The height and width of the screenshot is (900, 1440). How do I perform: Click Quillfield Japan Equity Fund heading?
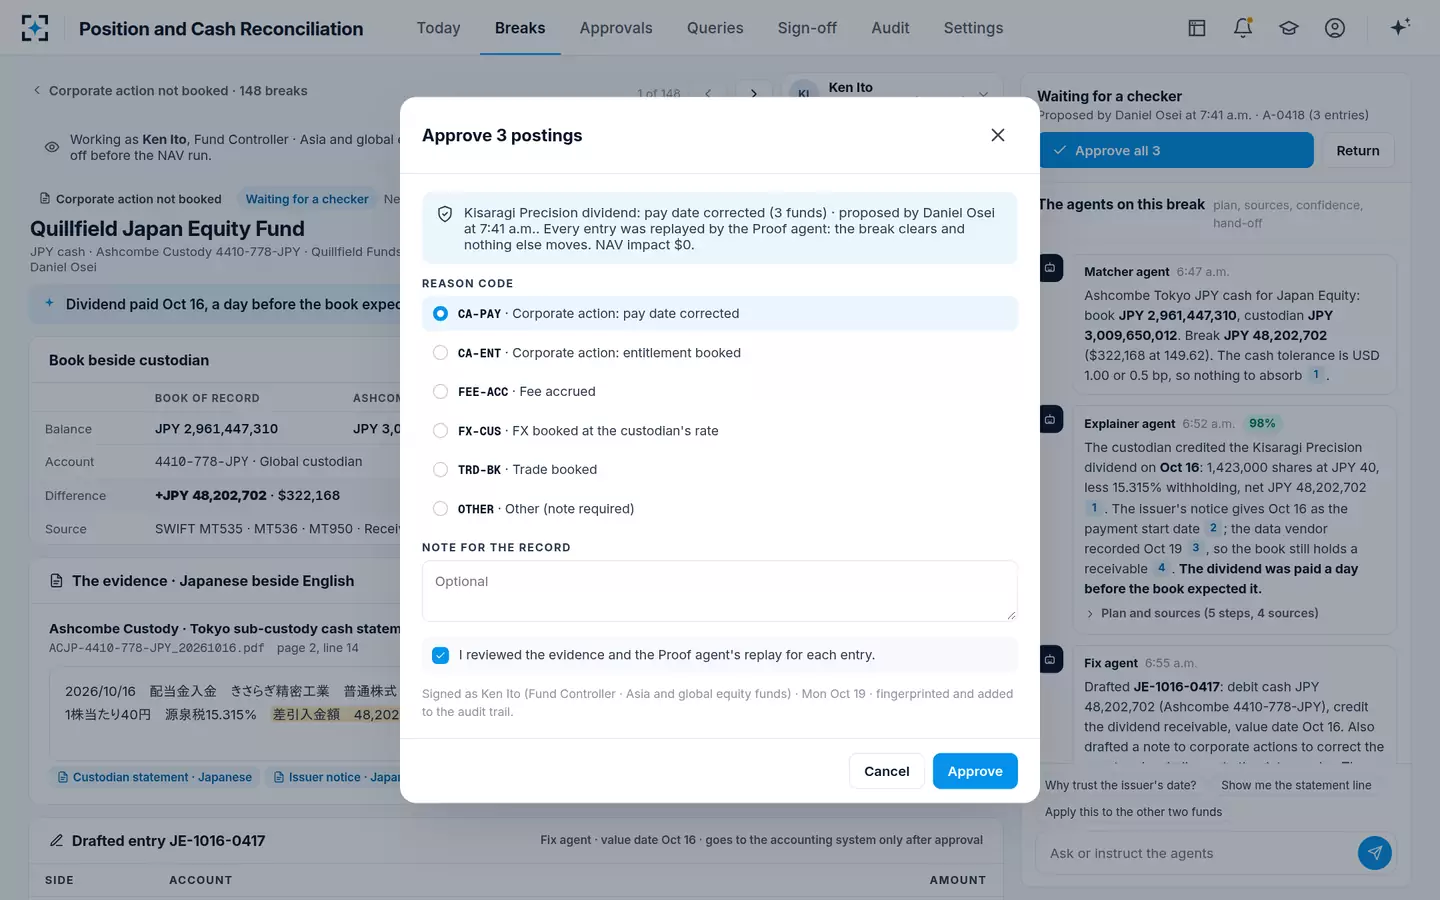[x=167, y=229]
